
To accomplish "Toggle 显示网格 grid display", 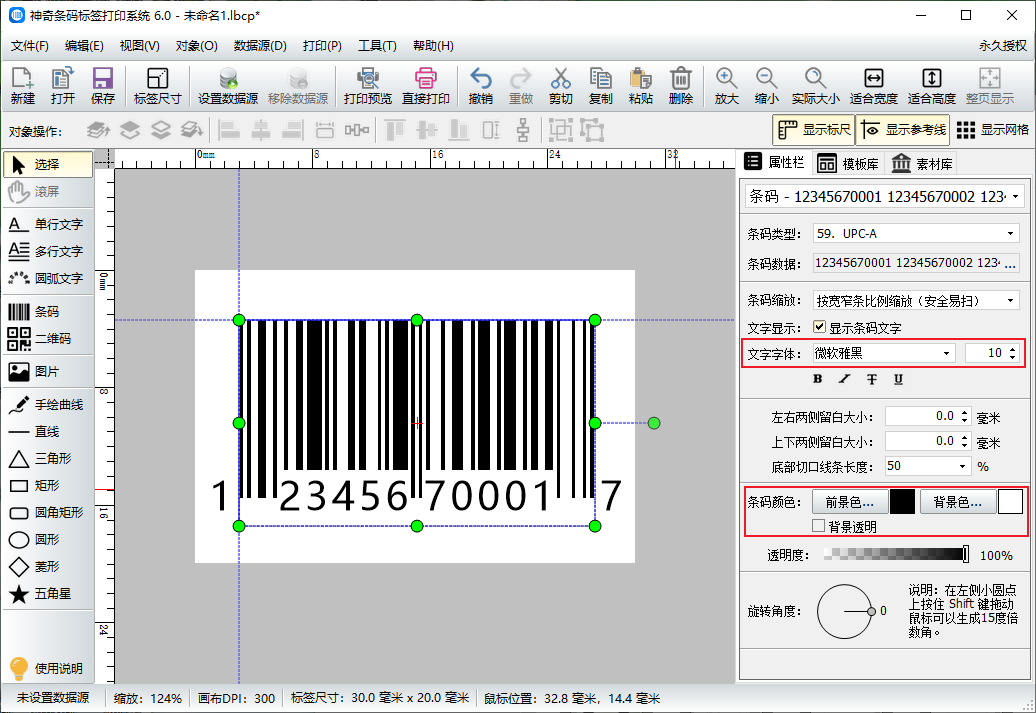I will tap(992, 130).
